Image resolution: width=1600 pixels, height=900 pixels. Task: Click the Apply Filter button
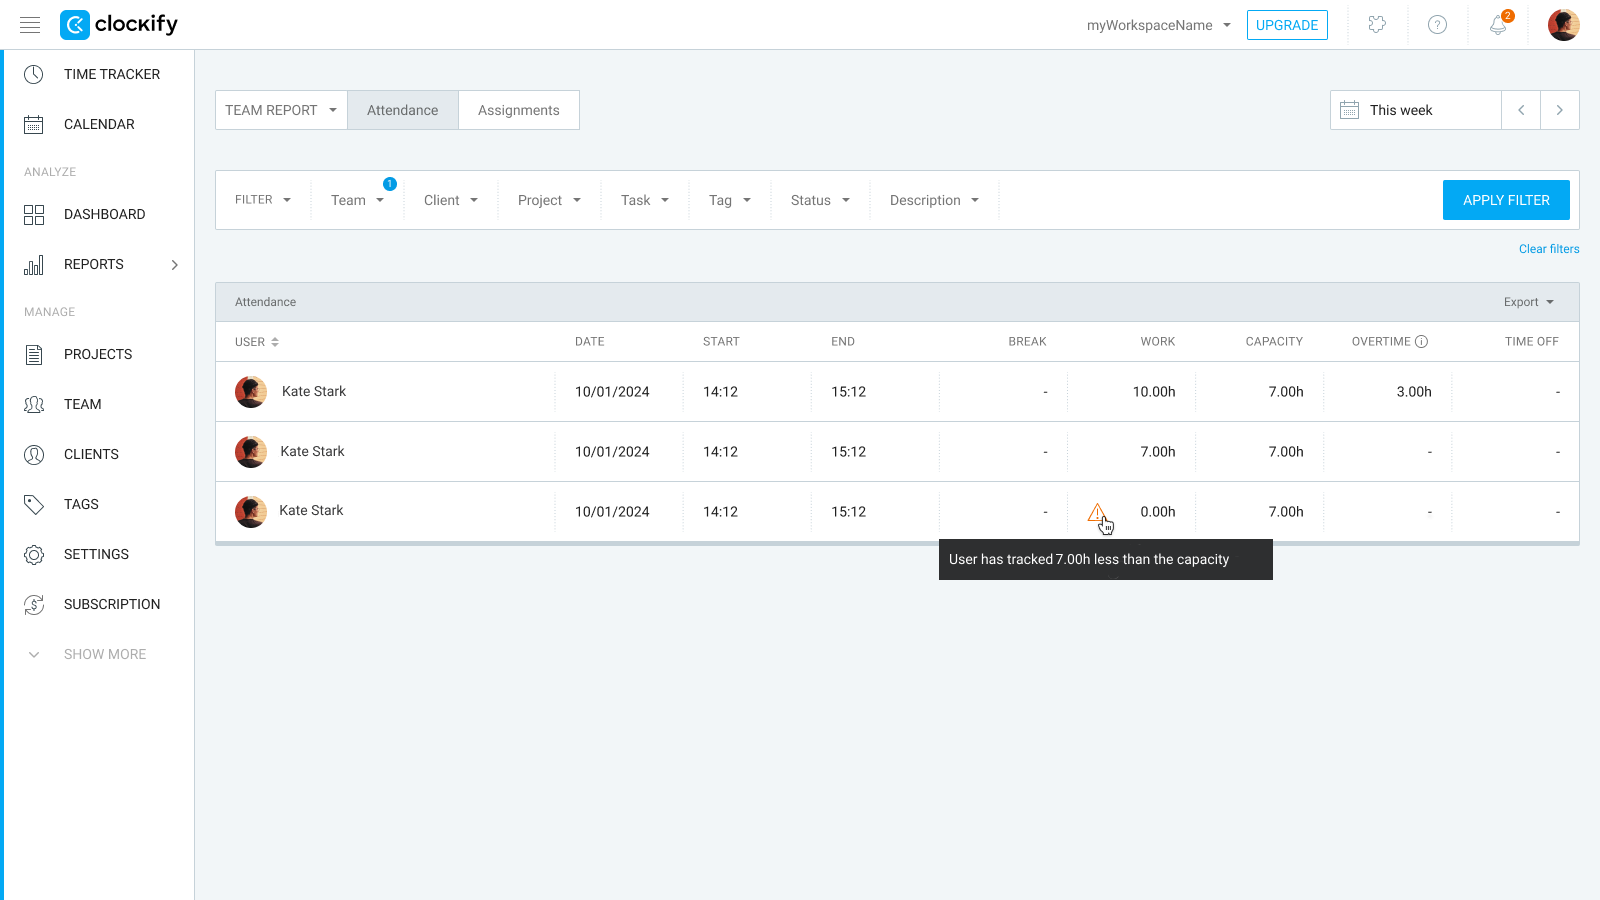point(1505,200)
